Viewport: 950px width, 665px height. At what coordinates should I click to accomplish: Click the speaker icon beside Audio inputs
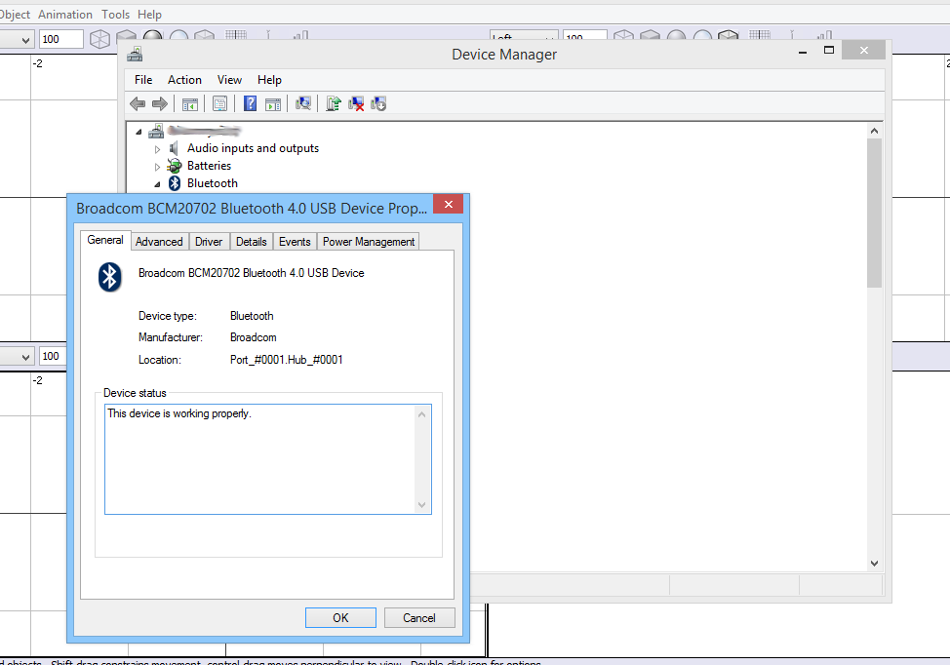(x=174, y=148)
